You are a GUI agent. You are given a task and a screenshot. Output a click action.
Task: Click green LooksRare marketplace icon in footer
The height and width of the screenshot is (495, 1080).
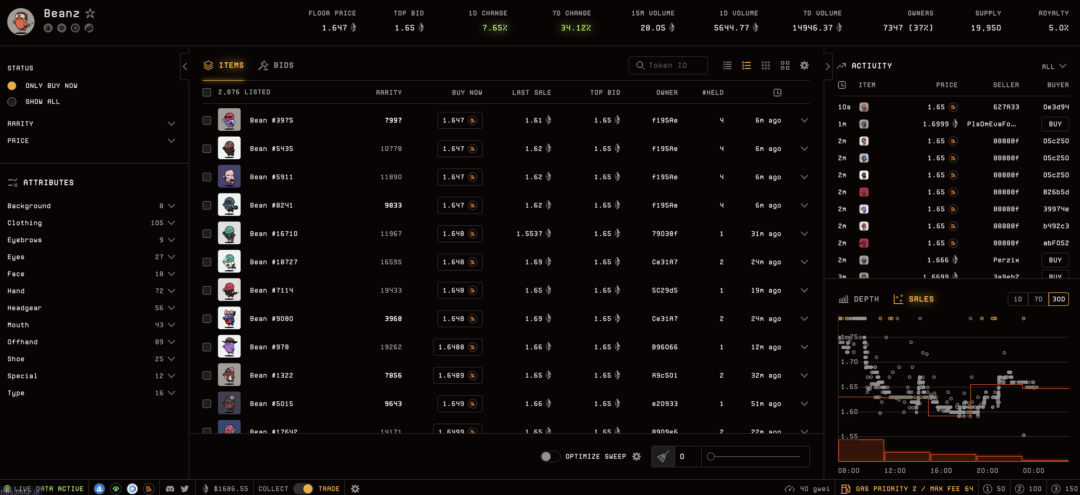point(116,488)
